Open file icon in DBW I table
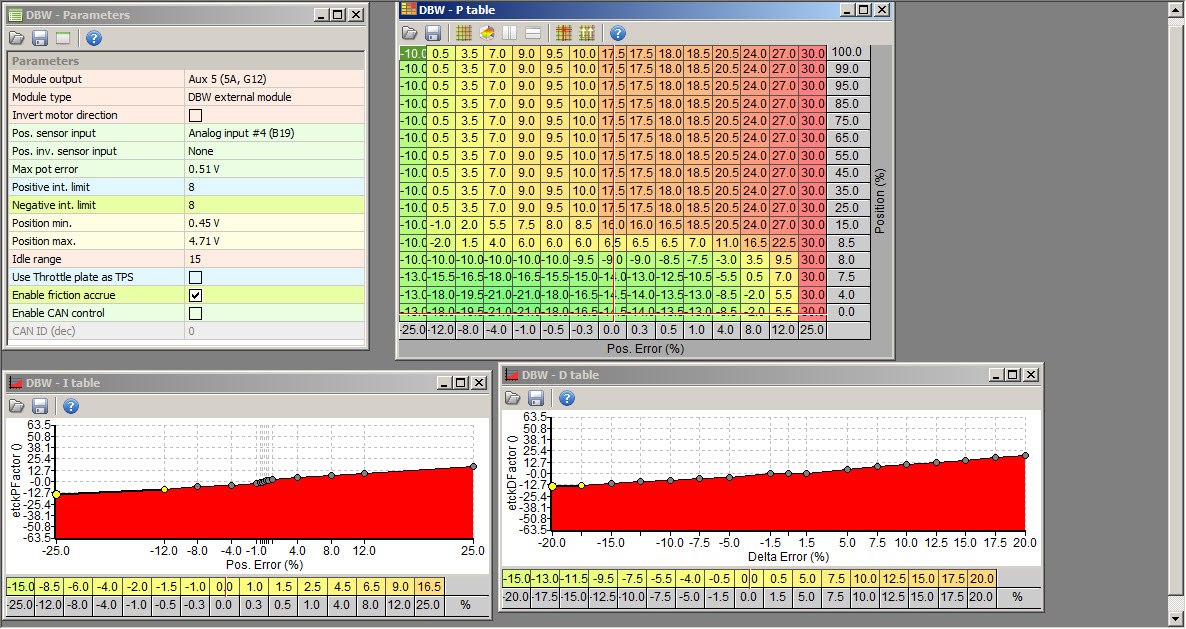 point(16,406)
